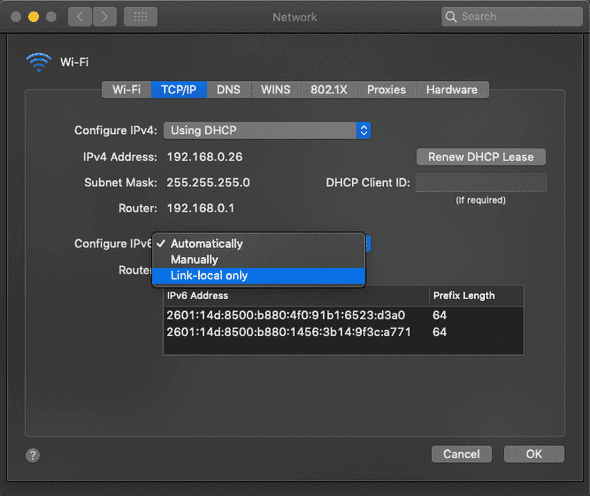Open the Configure IPv4 dropdown
Screen dimensions: 590x496
click(267, 131)
